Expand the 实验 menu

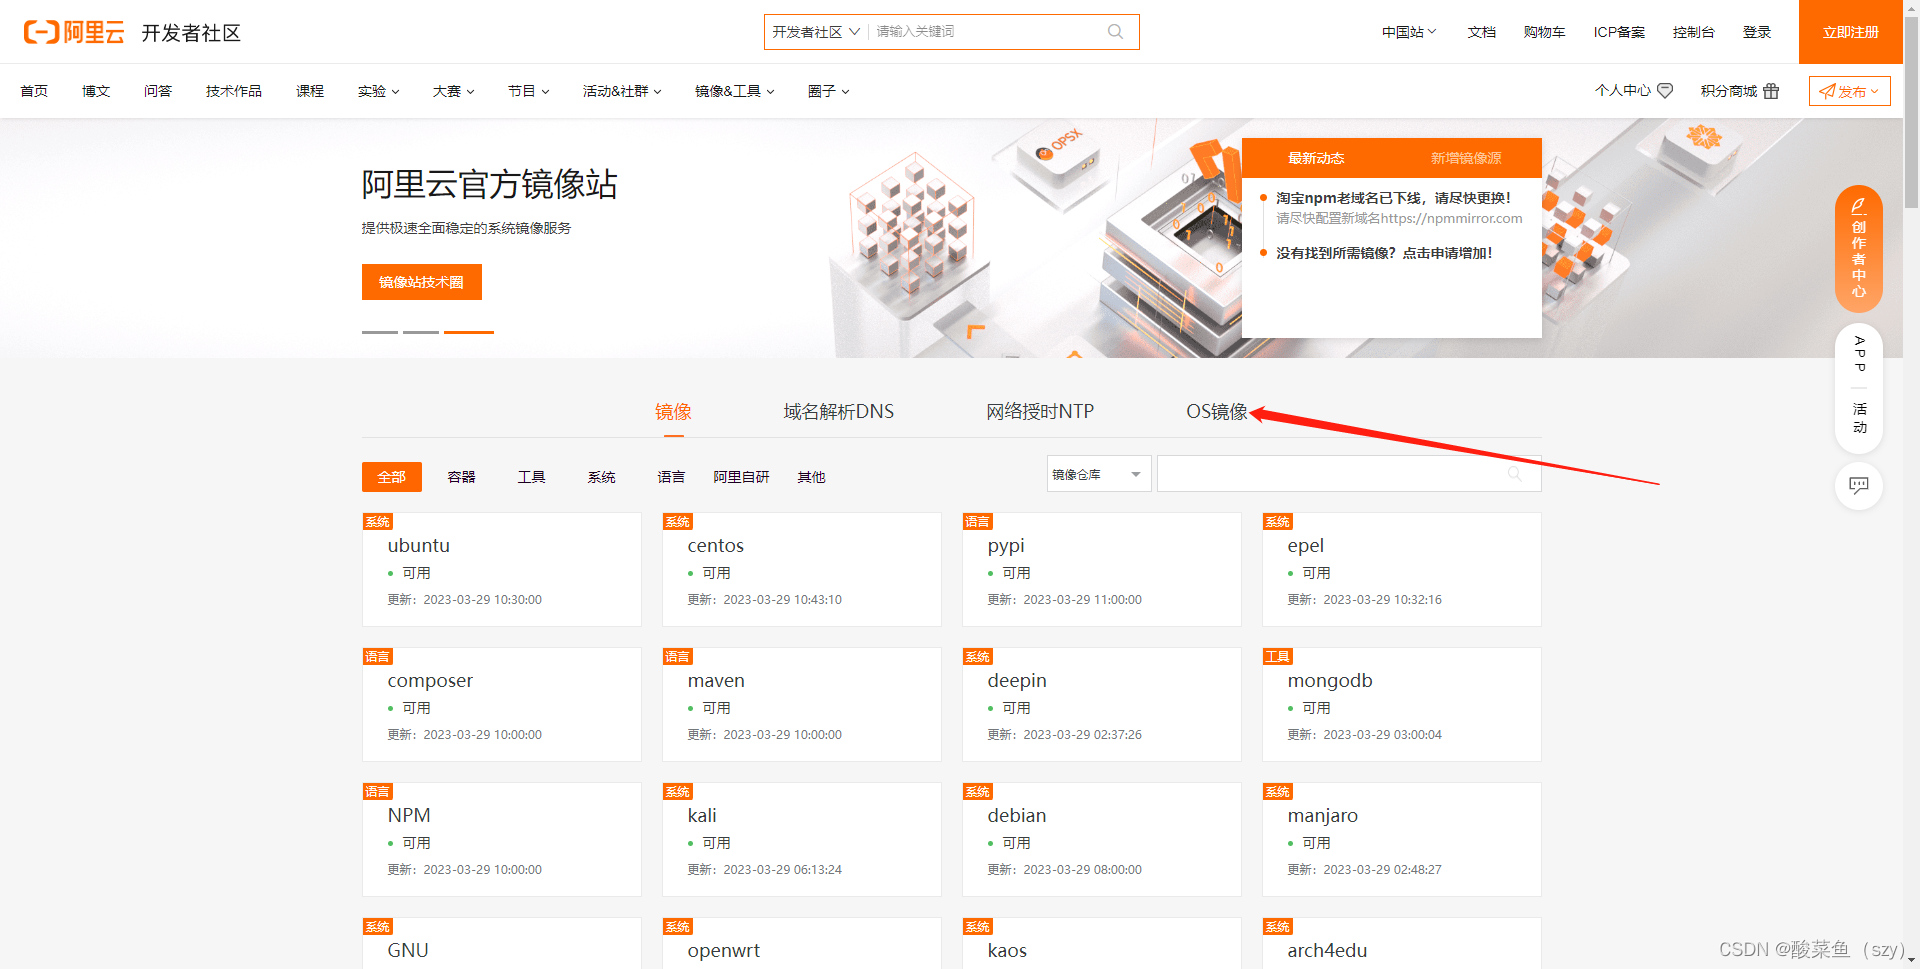pos(379,91)
